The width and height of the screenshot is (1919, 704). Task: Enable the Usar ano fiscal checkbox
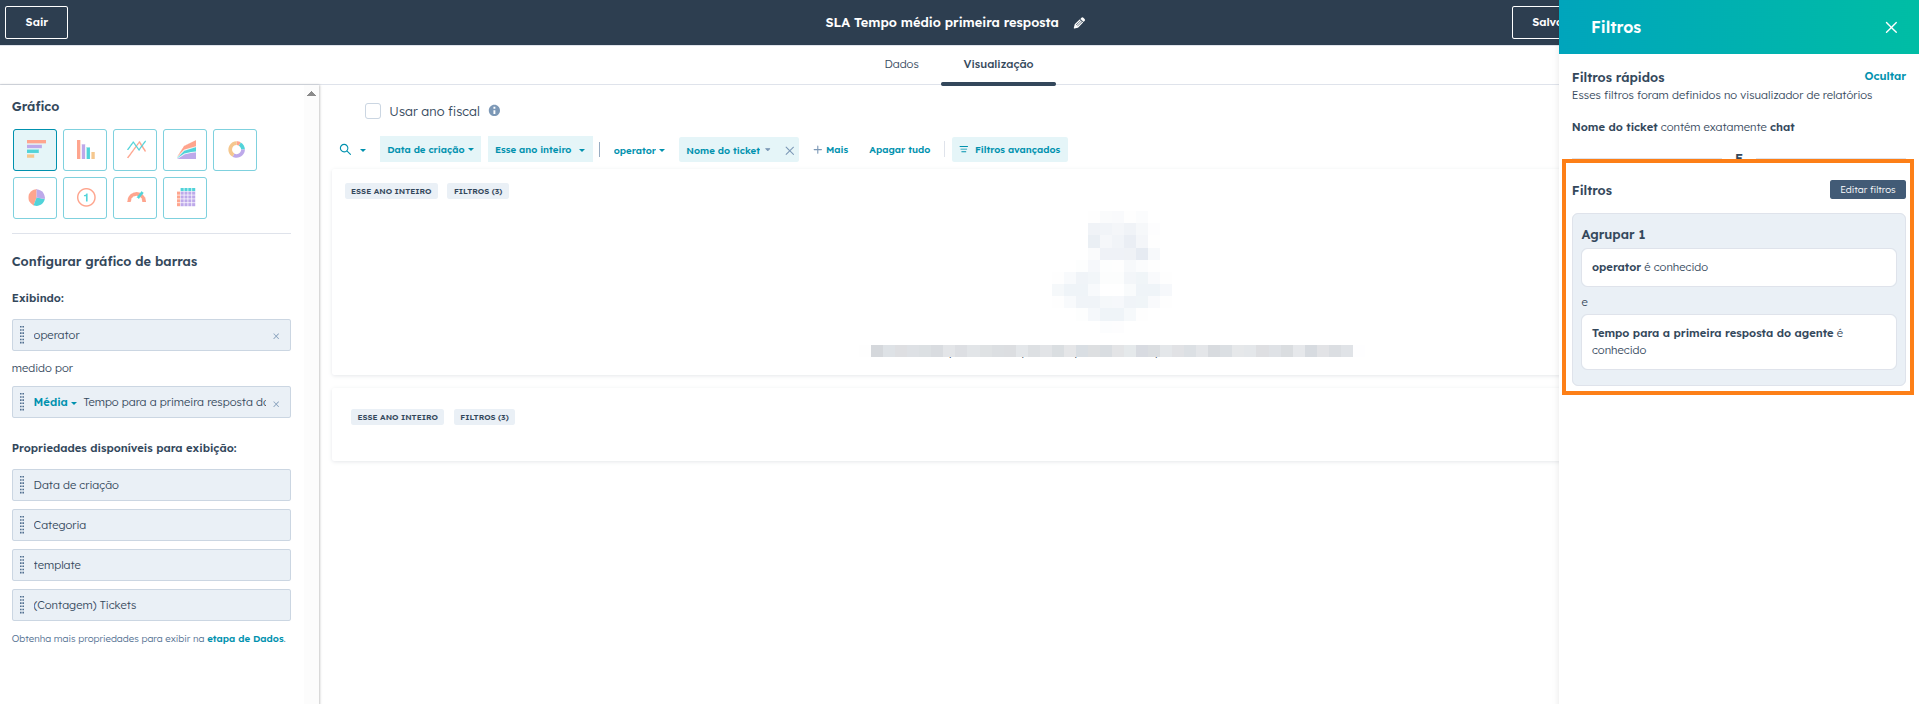(x=373, y=111)
